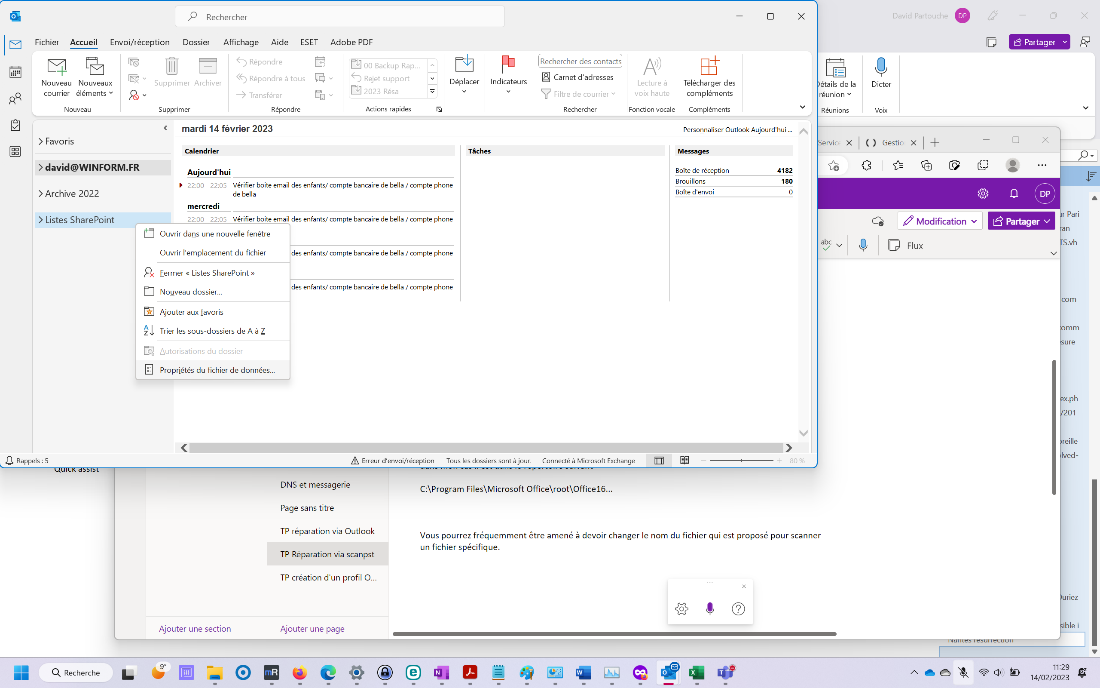Open the ESET tab
1100x688 pixels.
point(309,42)
